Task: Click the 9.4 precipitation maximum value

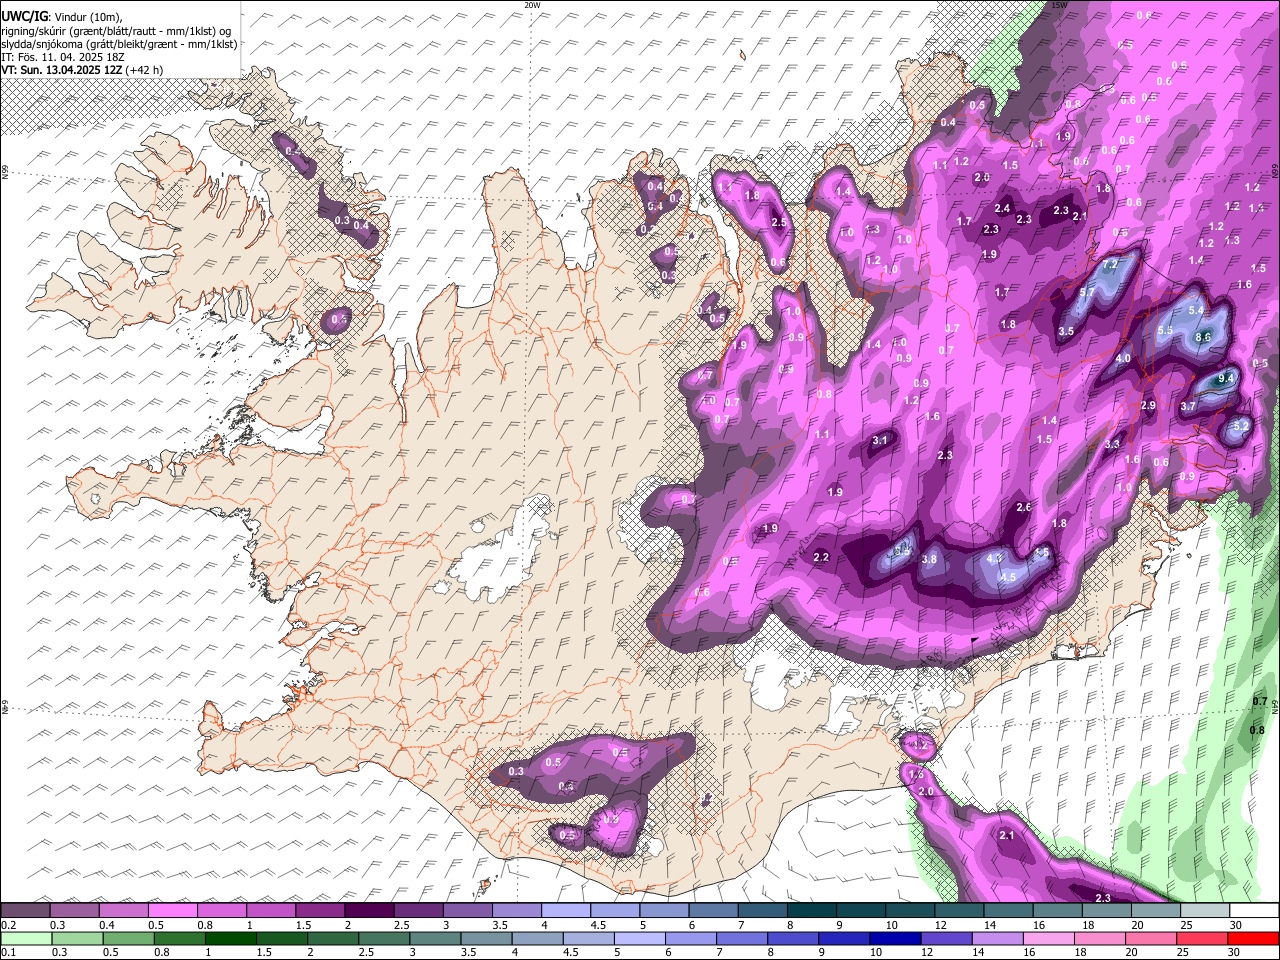Action: coord(1228,376)
